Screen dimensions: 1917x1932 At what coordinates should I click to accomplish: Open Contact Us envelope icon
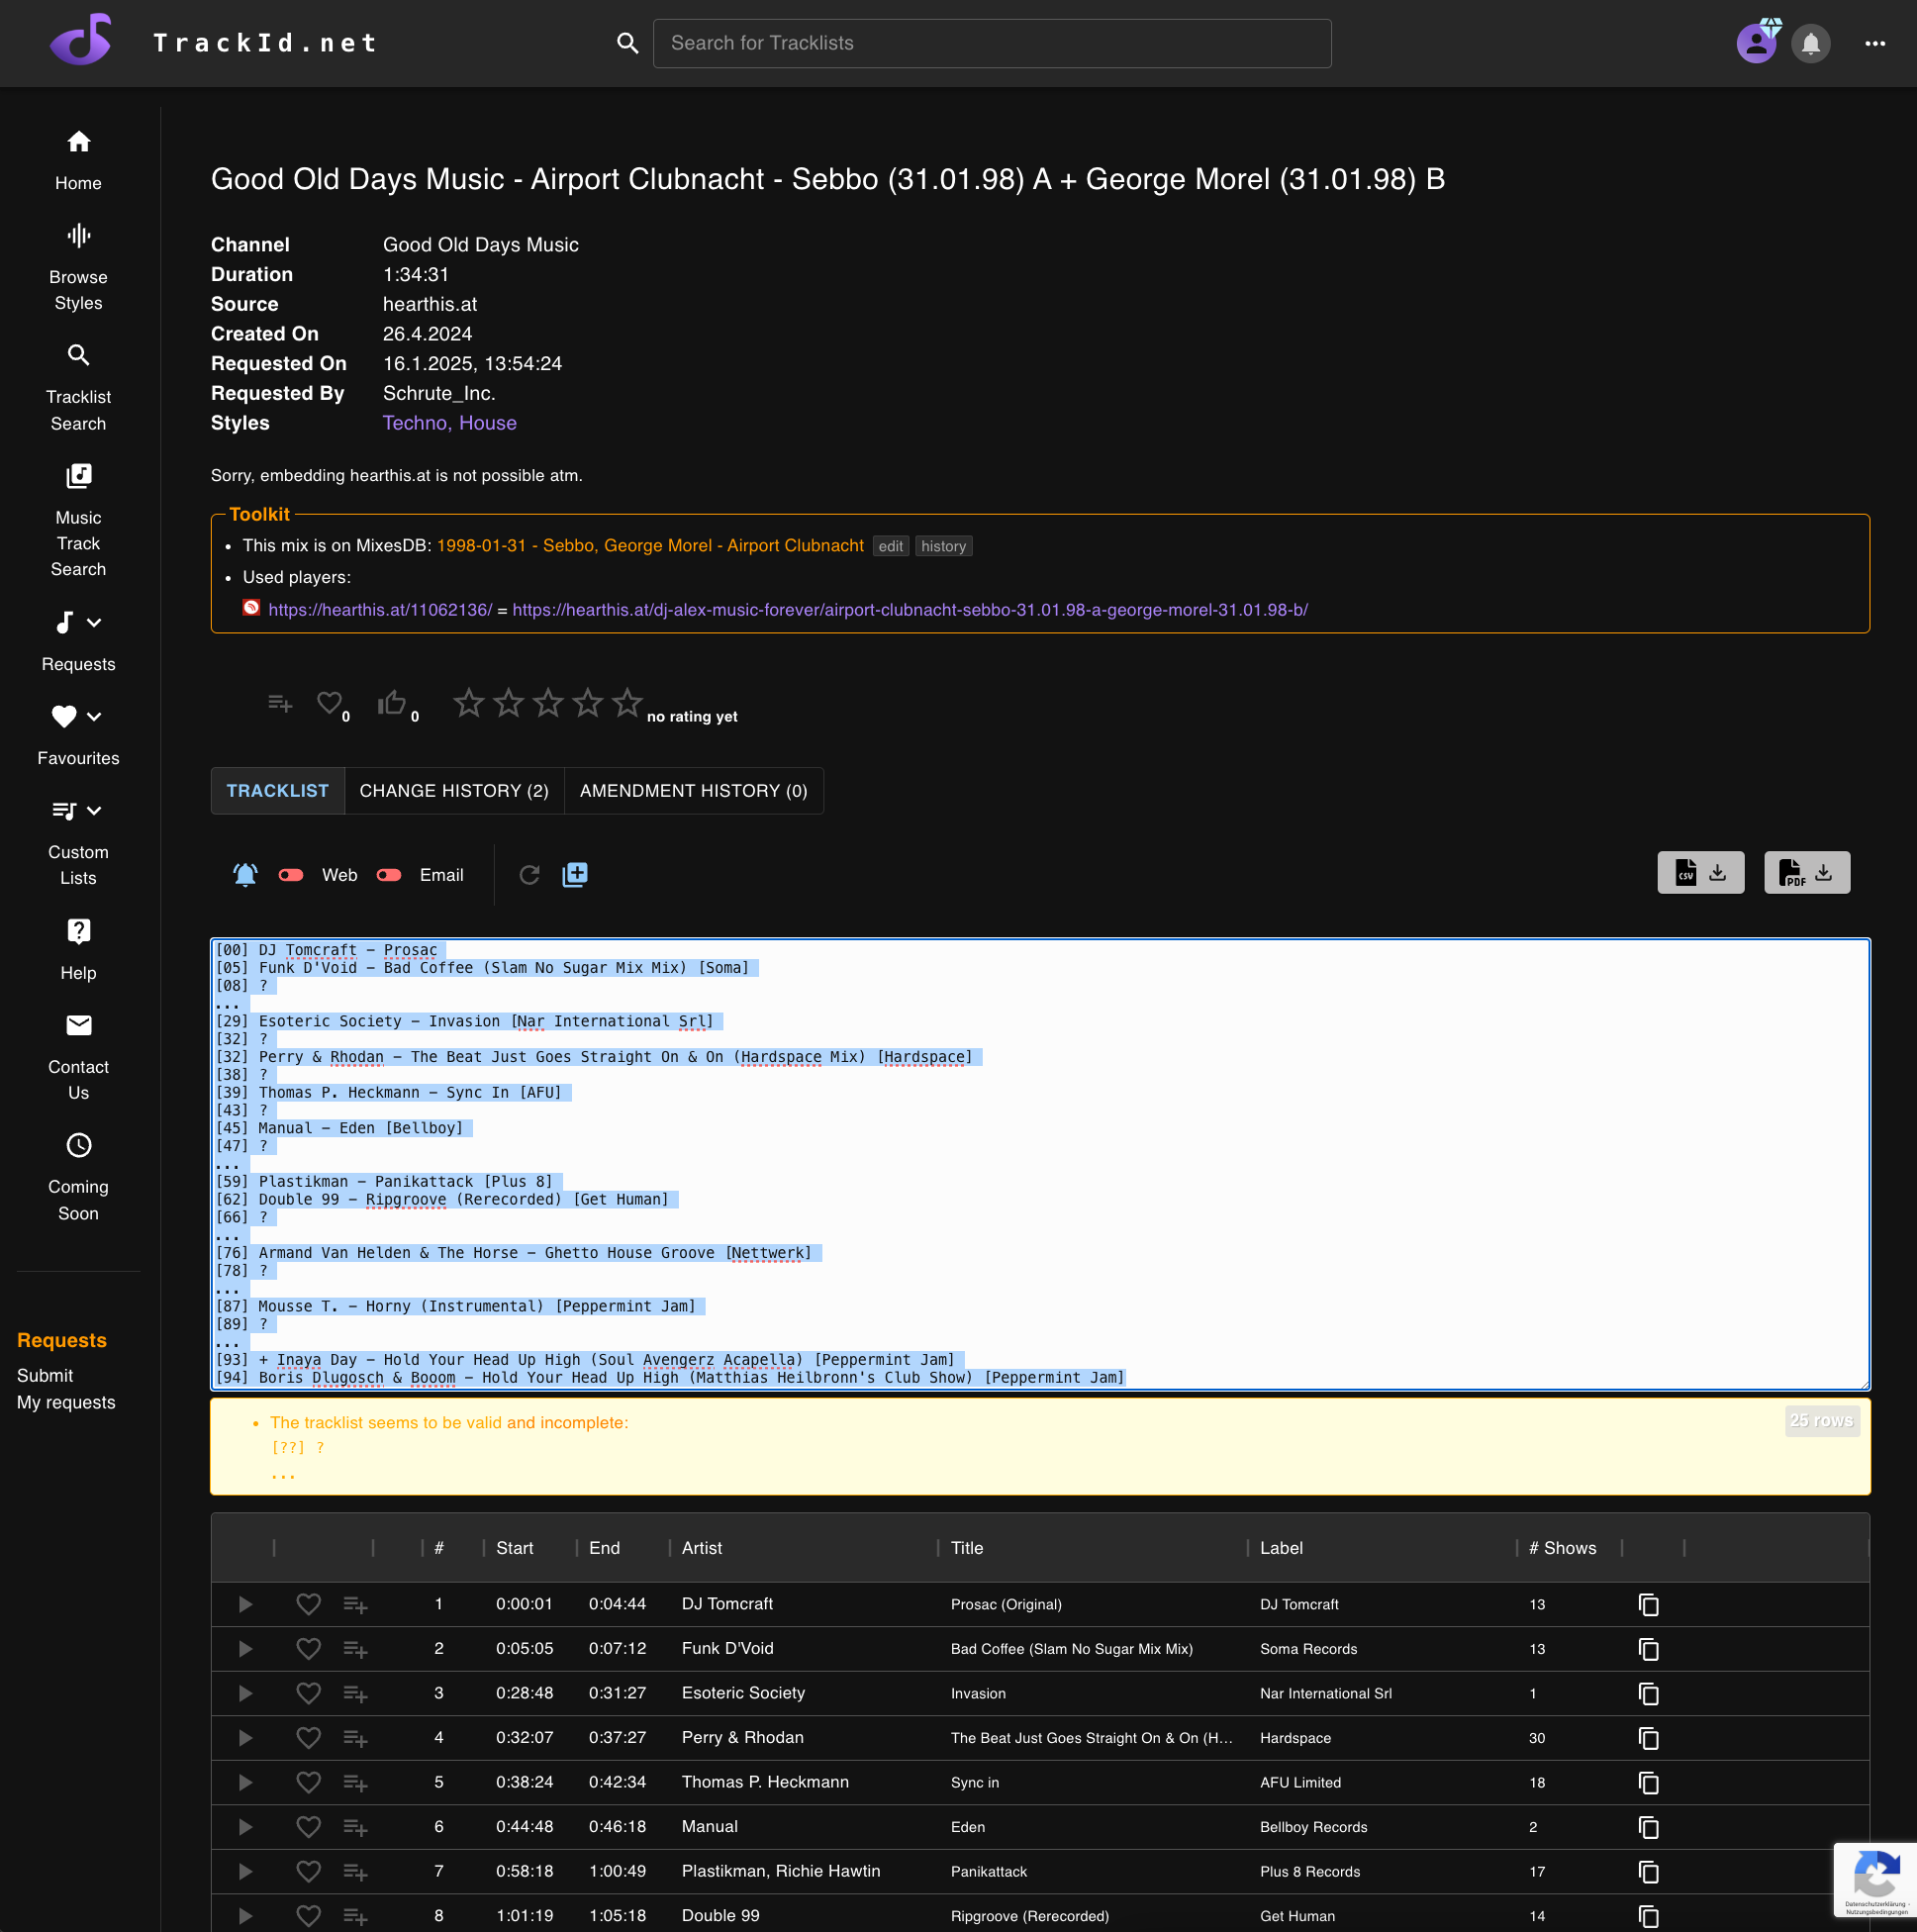(x=79, y=1025)
